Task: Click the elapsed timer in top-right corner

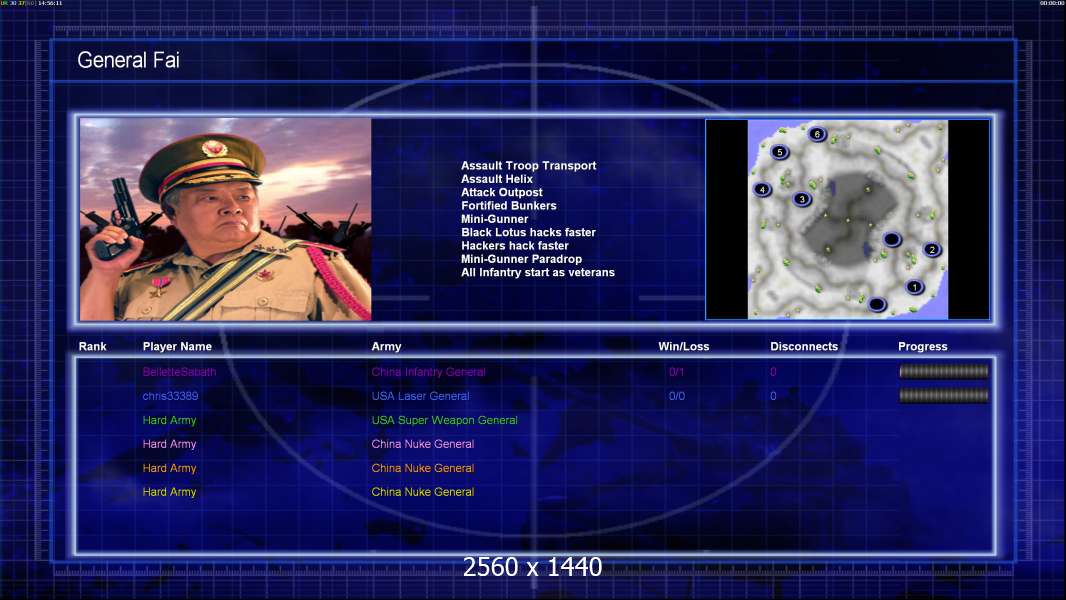Action: pyautogui.click(x=1052, y=3)
